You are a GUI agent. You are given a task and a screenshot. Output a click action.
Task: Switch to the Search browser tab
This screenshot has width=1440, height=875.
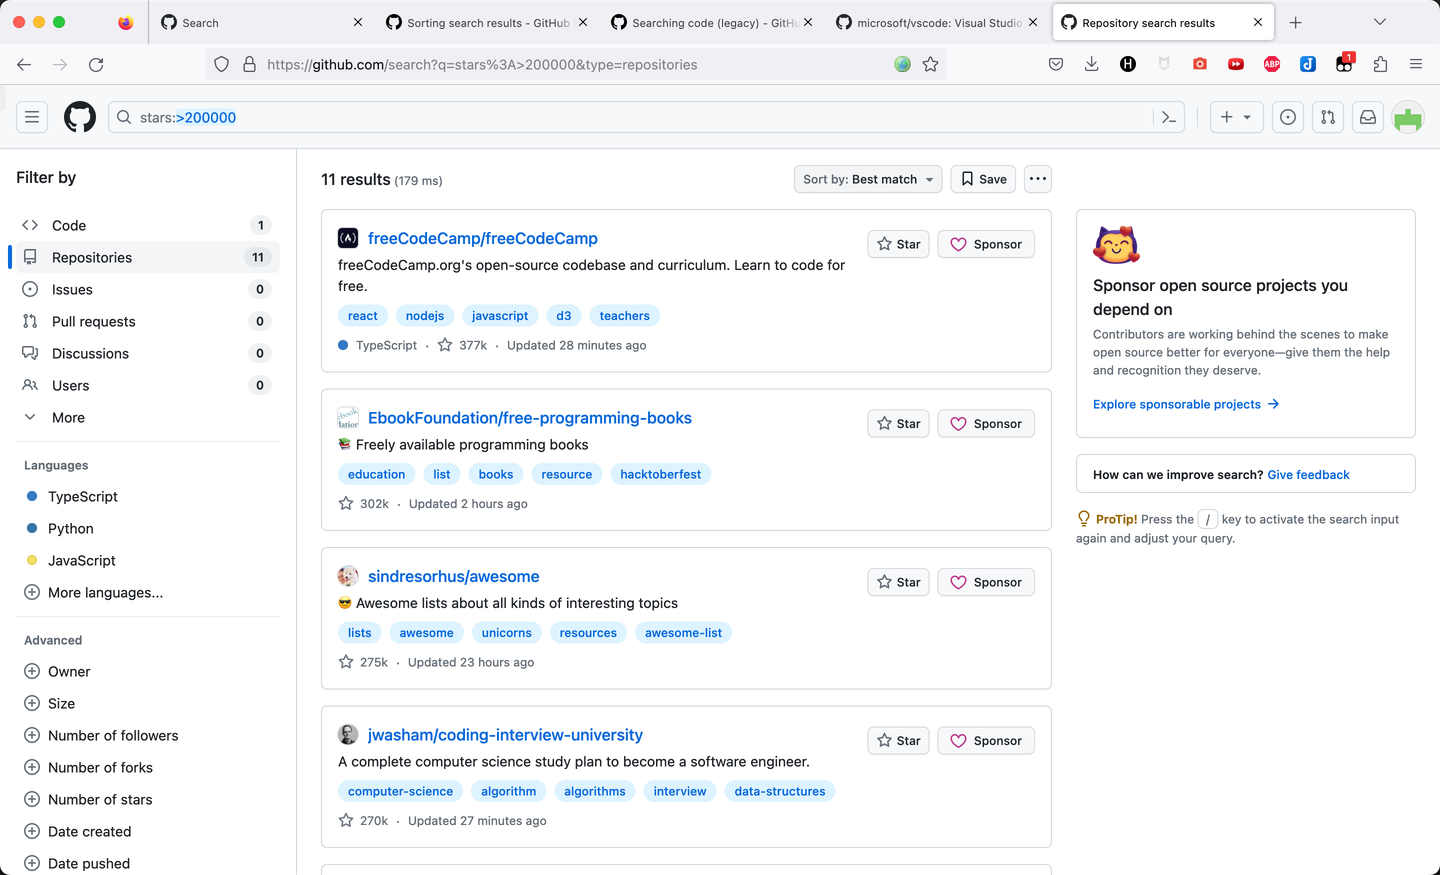(262, 22)
